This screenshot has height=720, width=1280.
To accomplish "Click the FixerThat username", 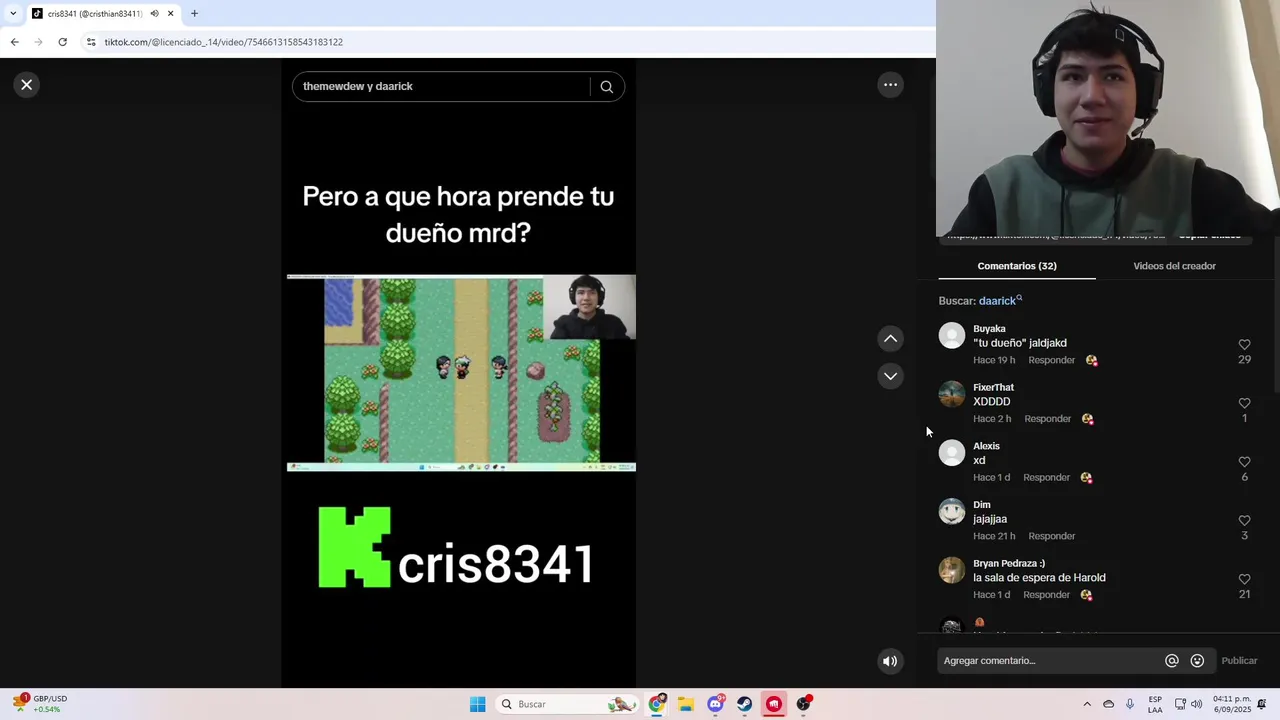I will pyautogui.click(x=993, y=388).
